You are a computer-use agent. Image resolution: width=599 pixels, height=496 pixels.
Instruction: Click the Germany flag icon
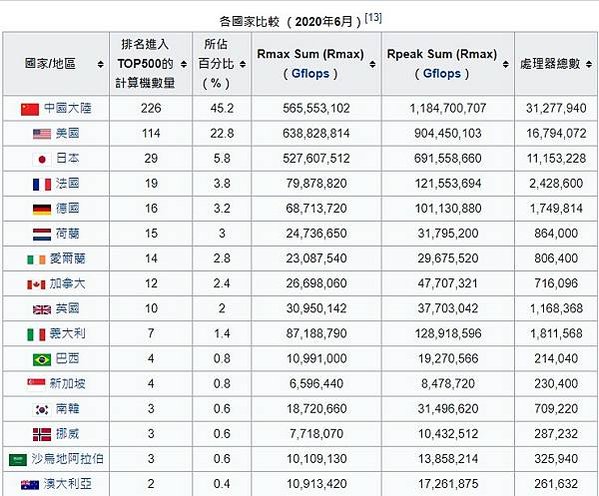point(42,209)
